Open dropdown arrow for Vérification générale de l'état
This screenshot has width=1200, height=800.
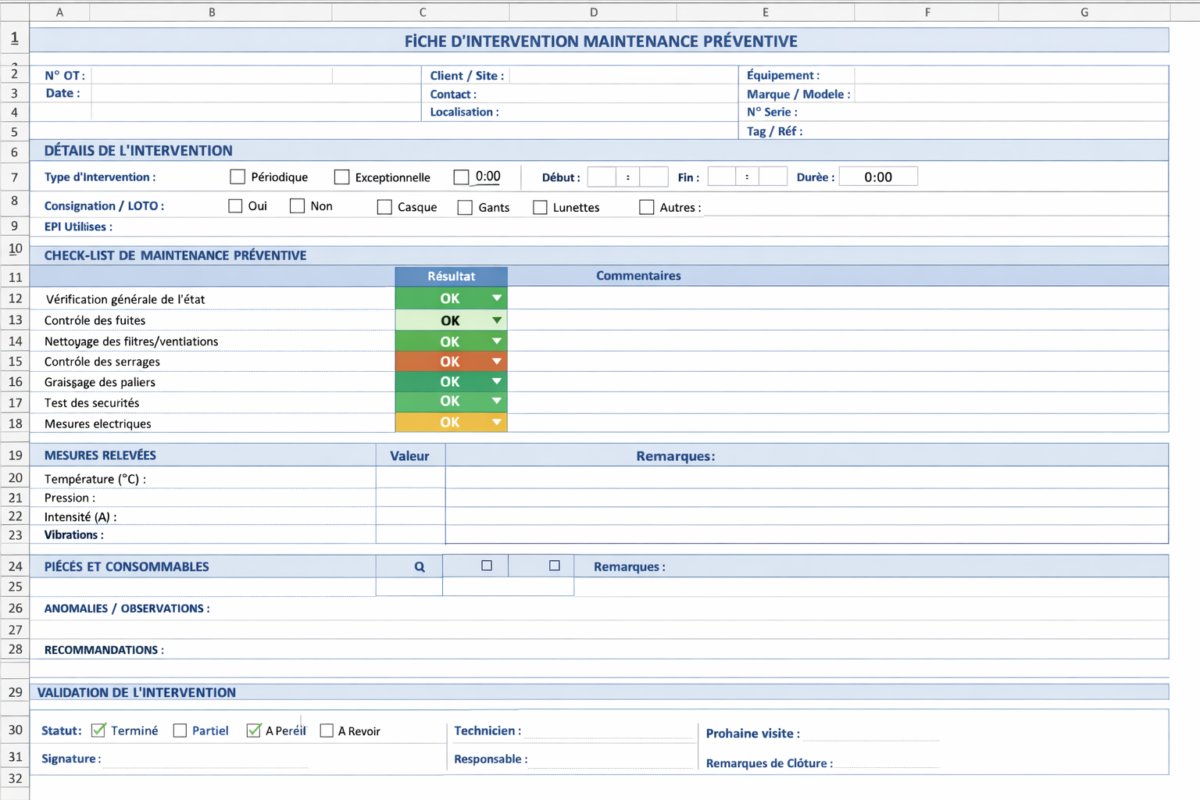(496, 298)
